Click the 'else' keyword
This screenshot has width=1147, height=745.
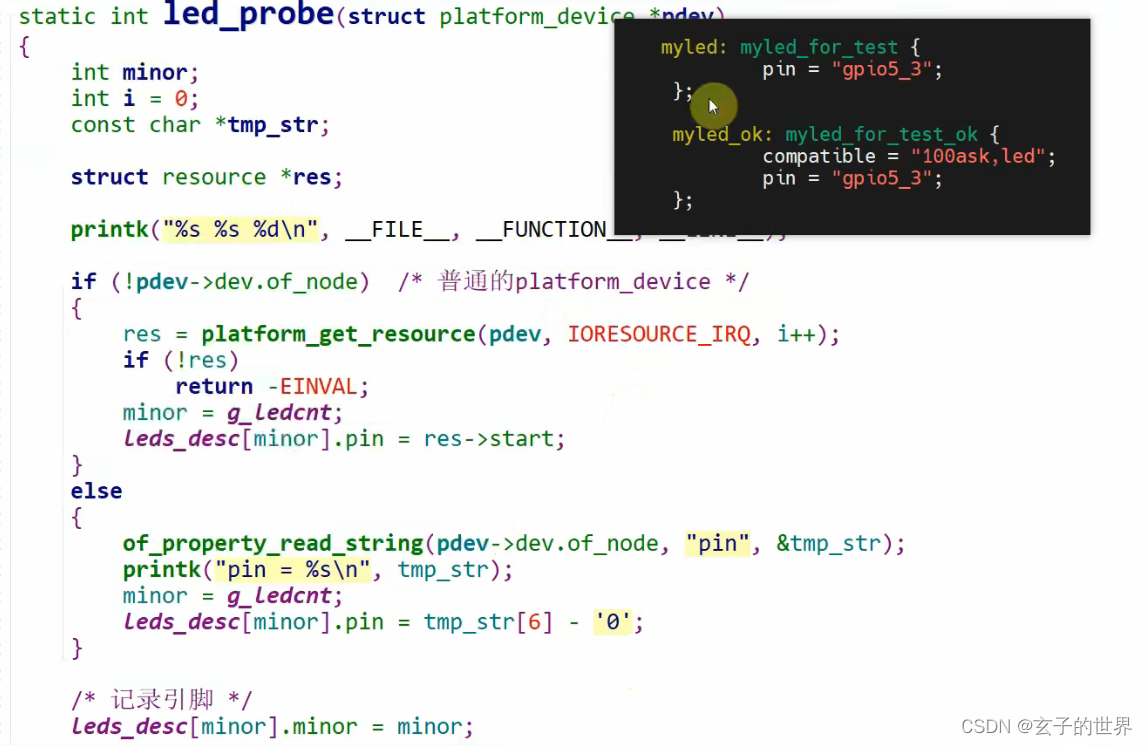[97, 491]
